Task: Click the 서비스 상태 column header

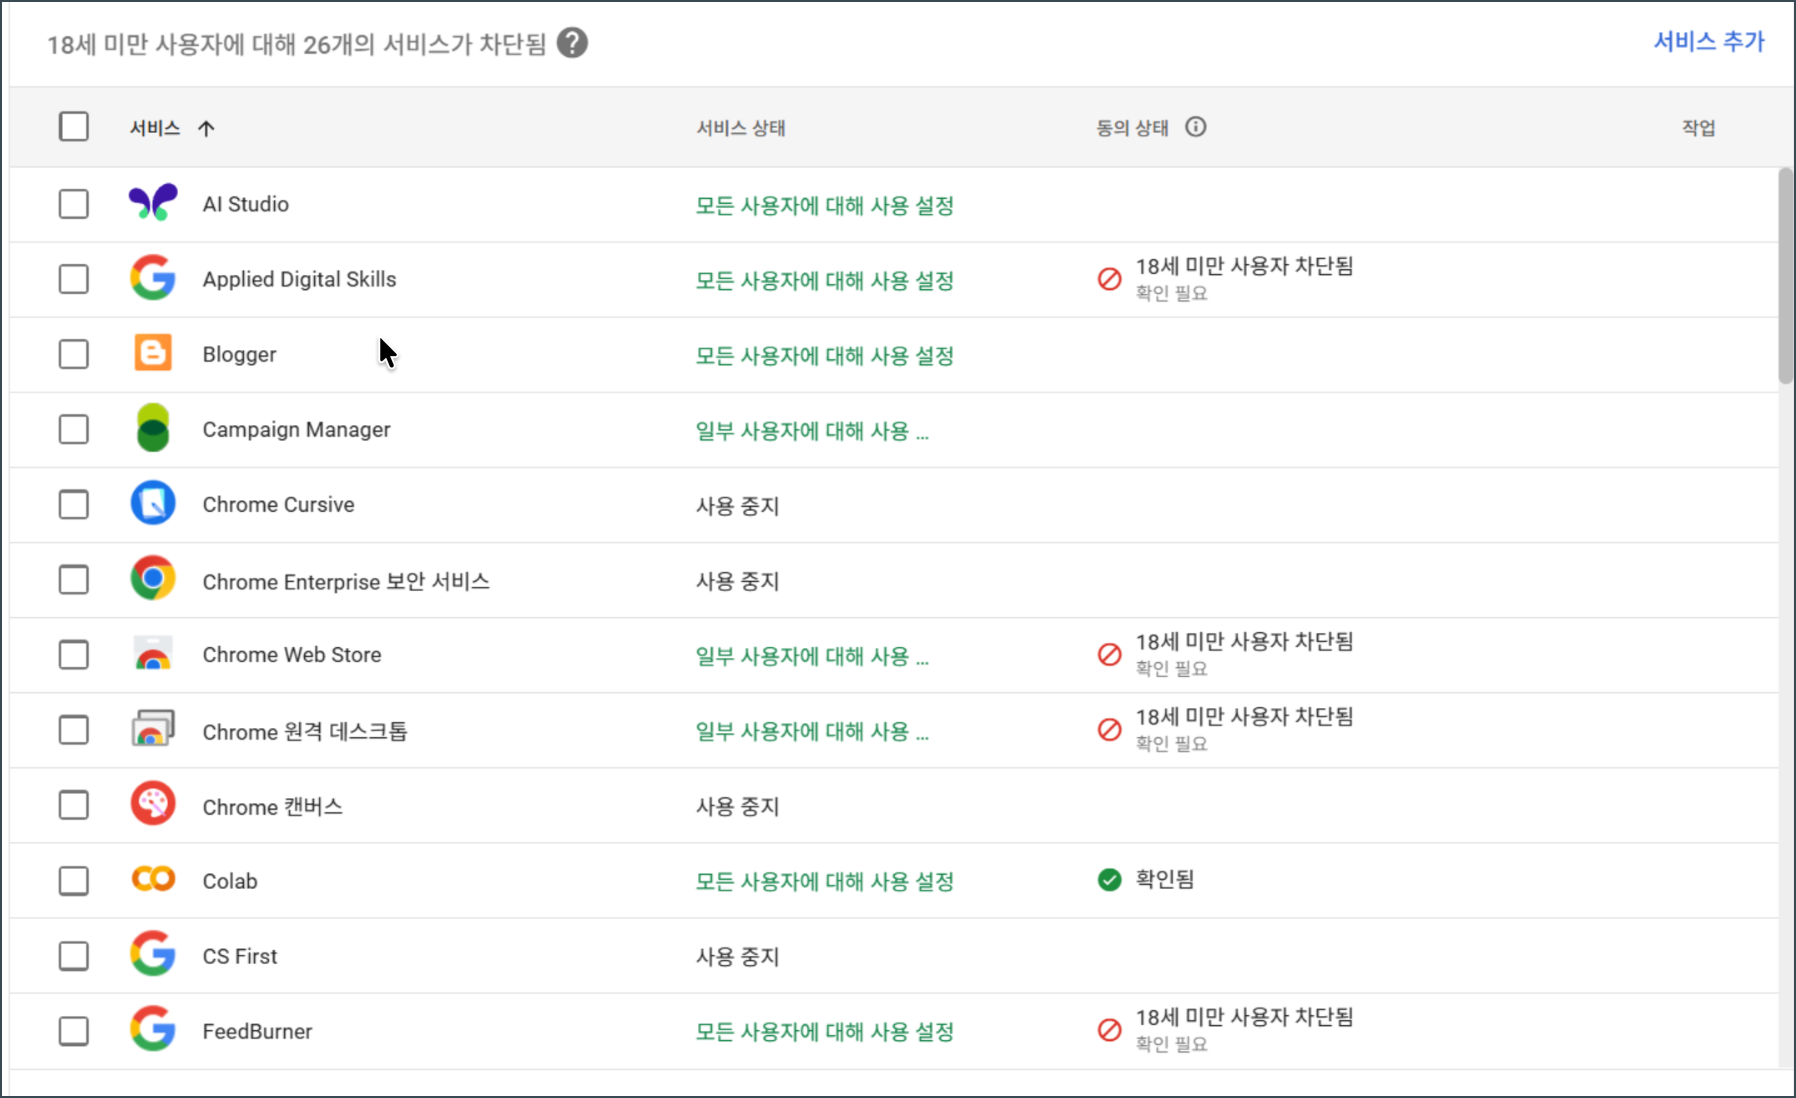Action: pos(741,128)
